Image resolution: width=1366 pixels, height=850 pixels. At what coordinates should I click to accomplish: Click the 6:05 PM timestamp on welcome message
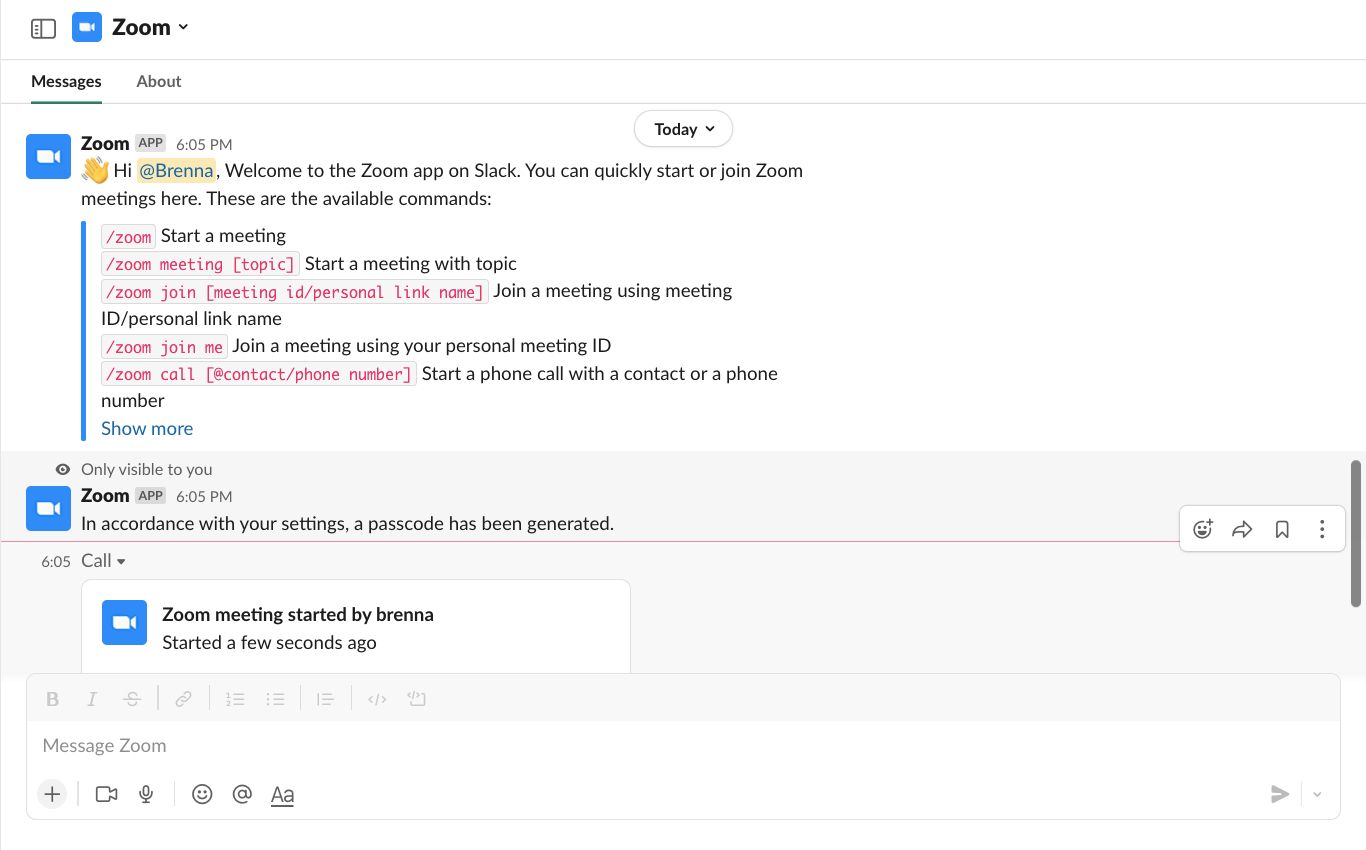(204, 144)
